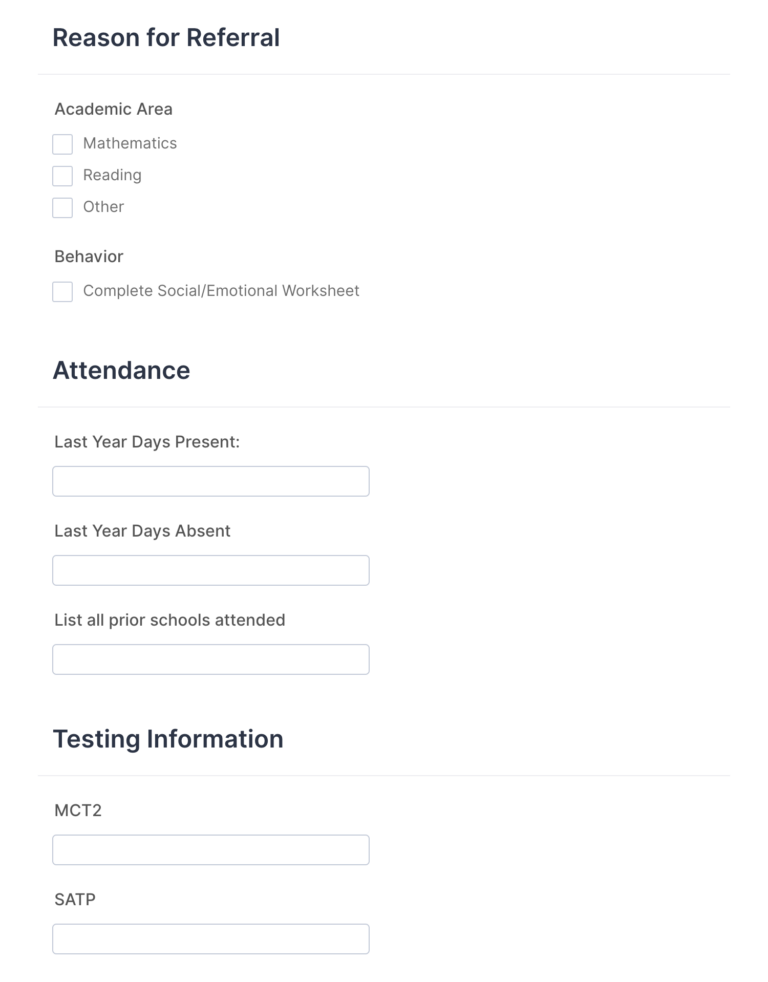Click the Testing Information heading
Screen dimensions: 768x982
coord(168,739)
